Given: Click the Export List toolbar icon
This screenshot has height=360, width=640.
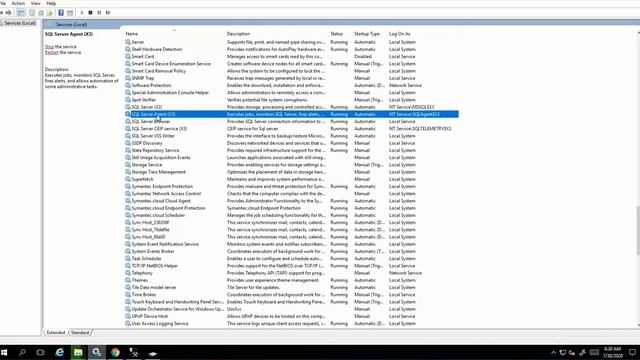Looking at the screenshot, I should click(x=50, y=13).
